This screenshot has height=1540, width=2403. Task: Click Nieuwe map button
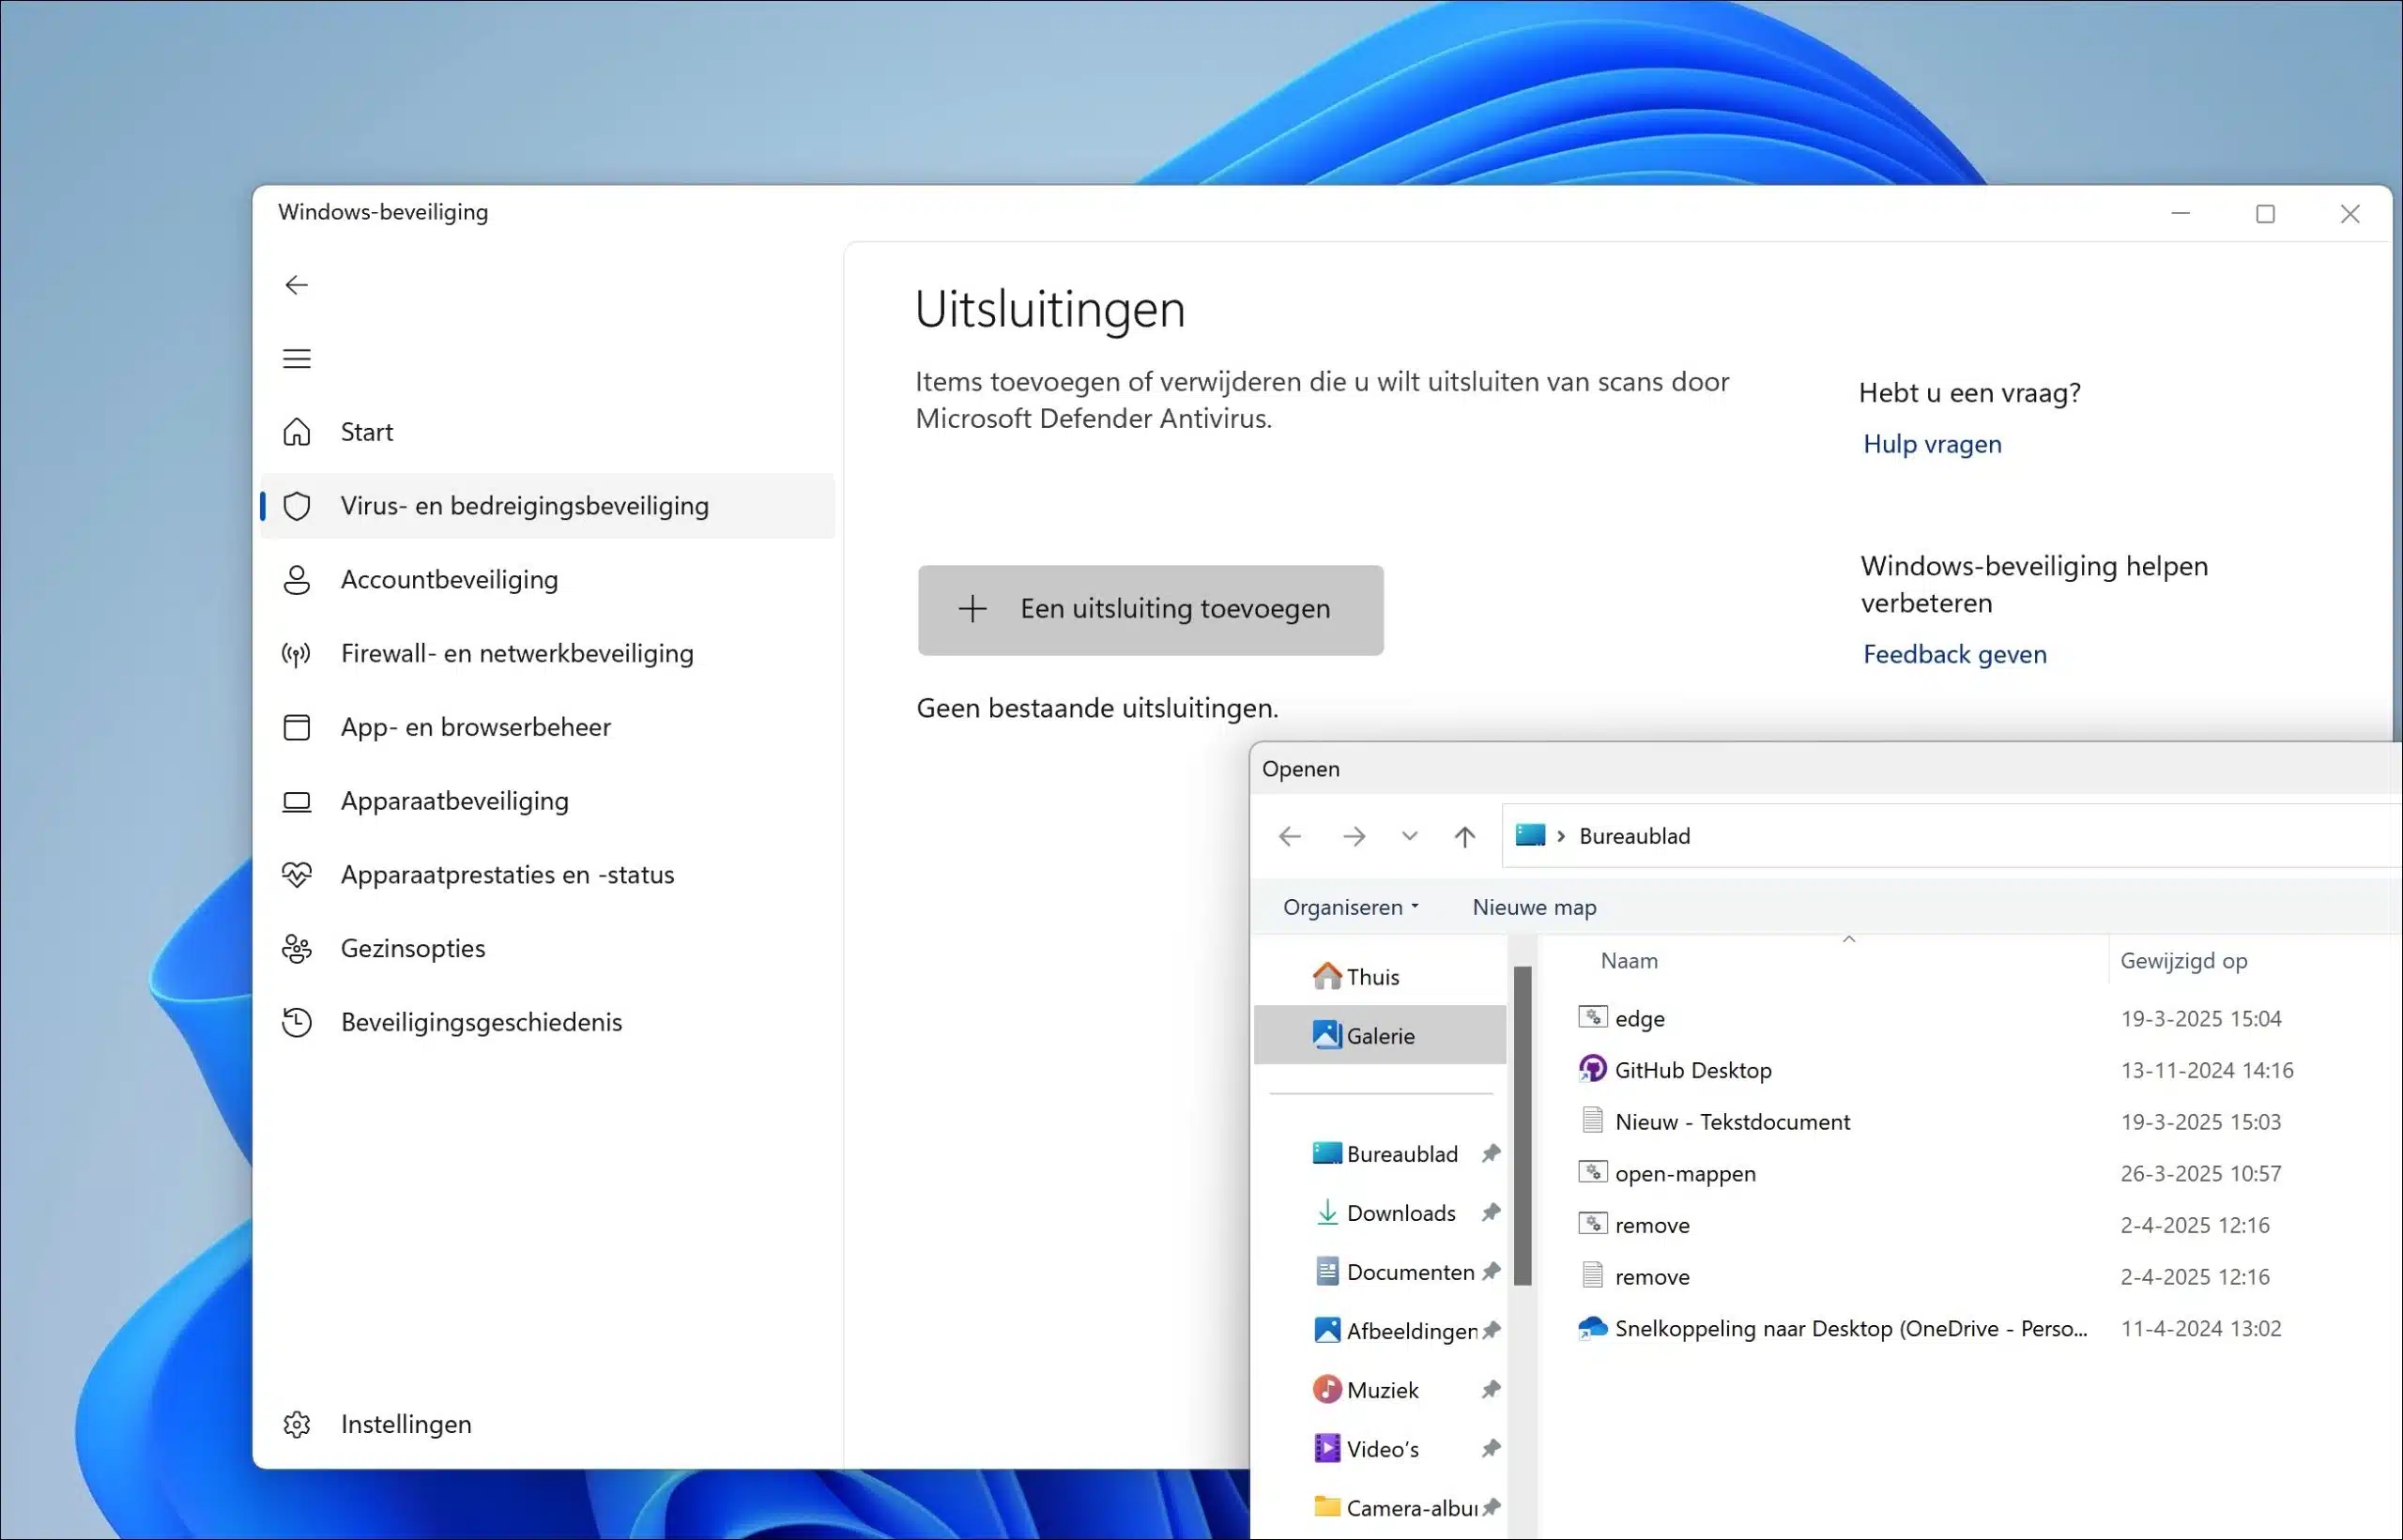tap(1534, 907)
